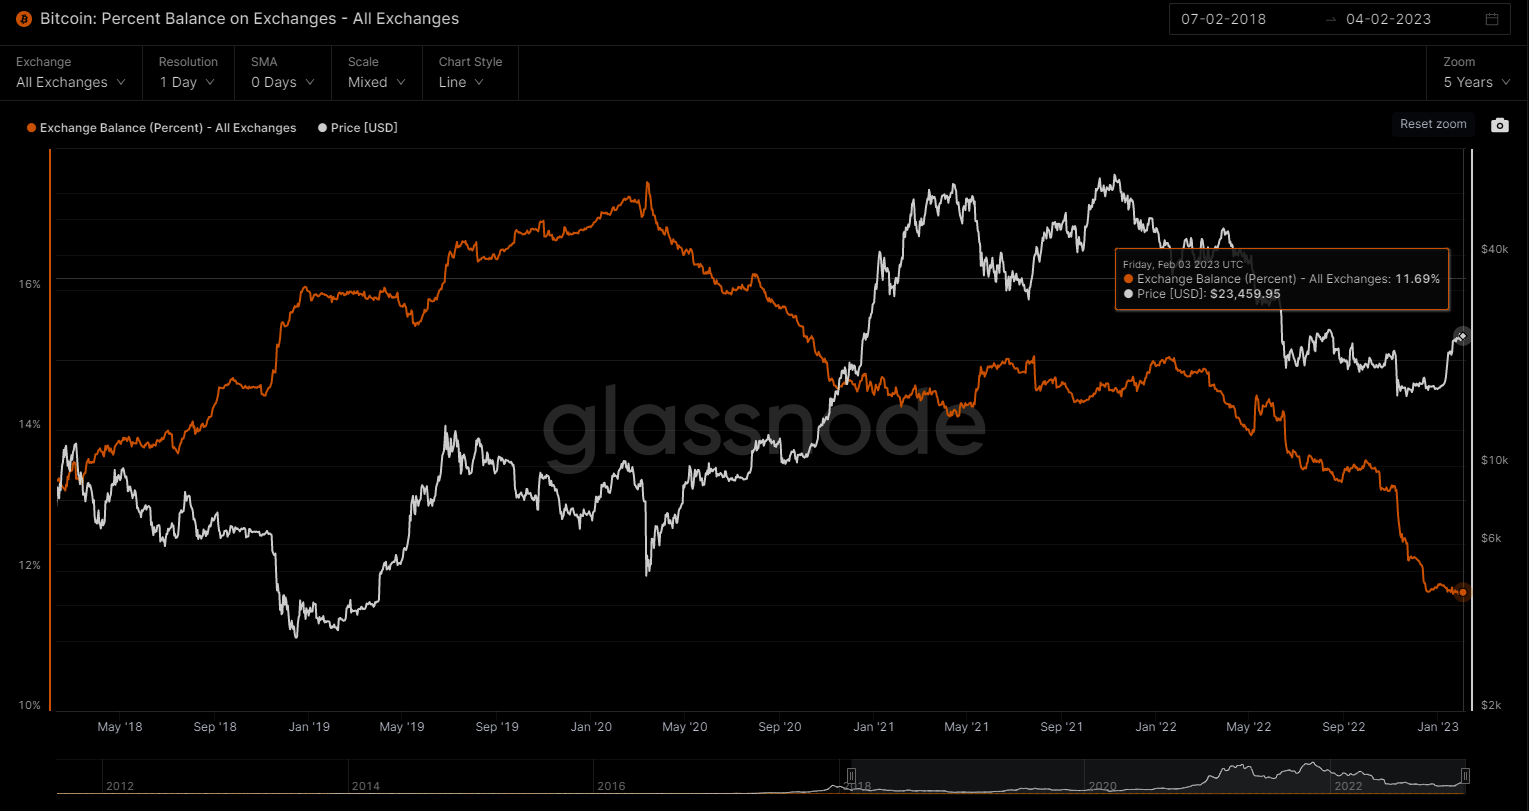The height and width of the screenshot is (811, 1529).
Task: Click the 11.69% tooltip balance value
Action: (x=1417, y=279)
